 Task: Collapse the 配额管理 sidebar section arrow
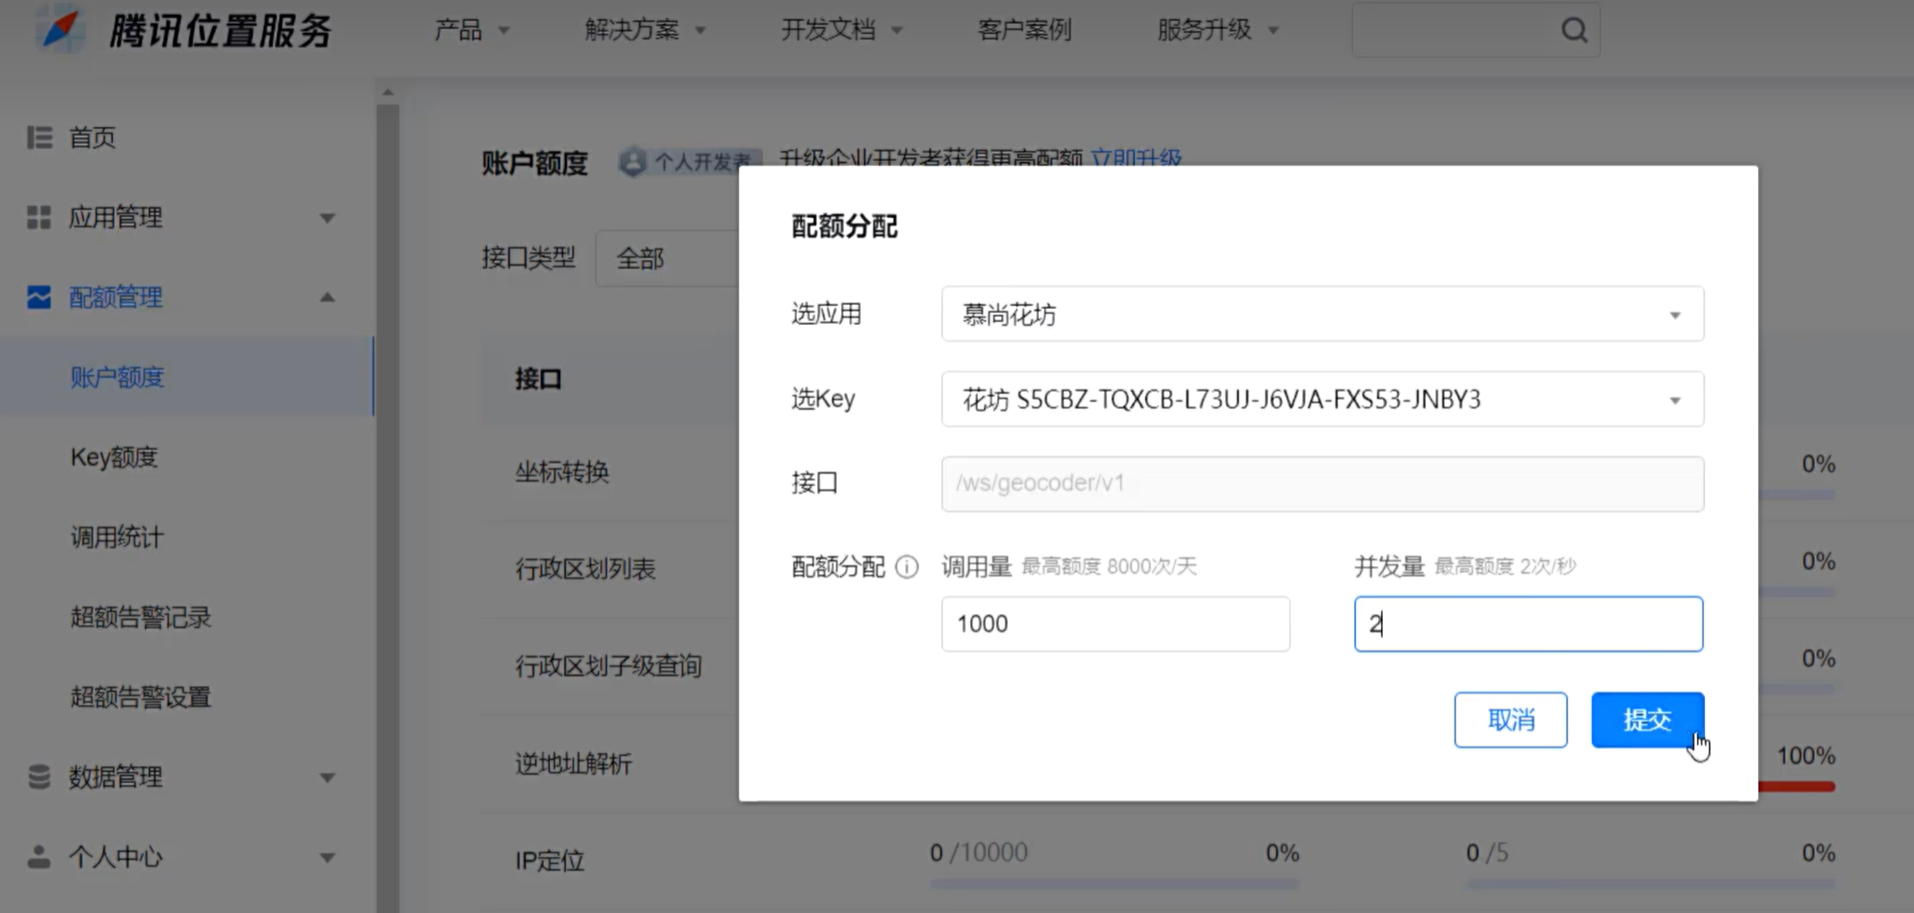[x=327, y=297]
